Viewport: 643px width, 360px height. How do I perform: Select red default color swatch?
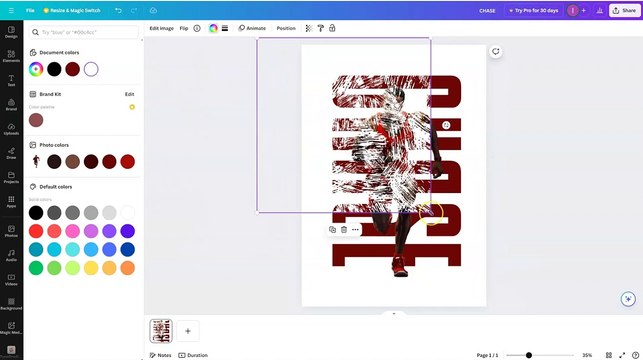36,231
